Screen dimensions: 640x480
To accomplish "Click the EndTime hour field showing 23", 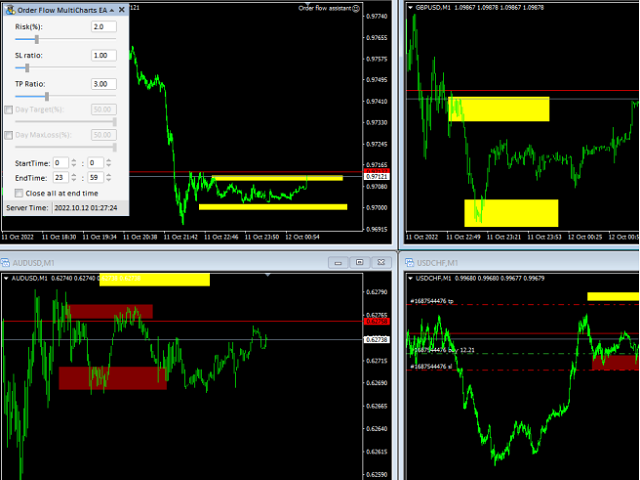I will tap(61, 178).
